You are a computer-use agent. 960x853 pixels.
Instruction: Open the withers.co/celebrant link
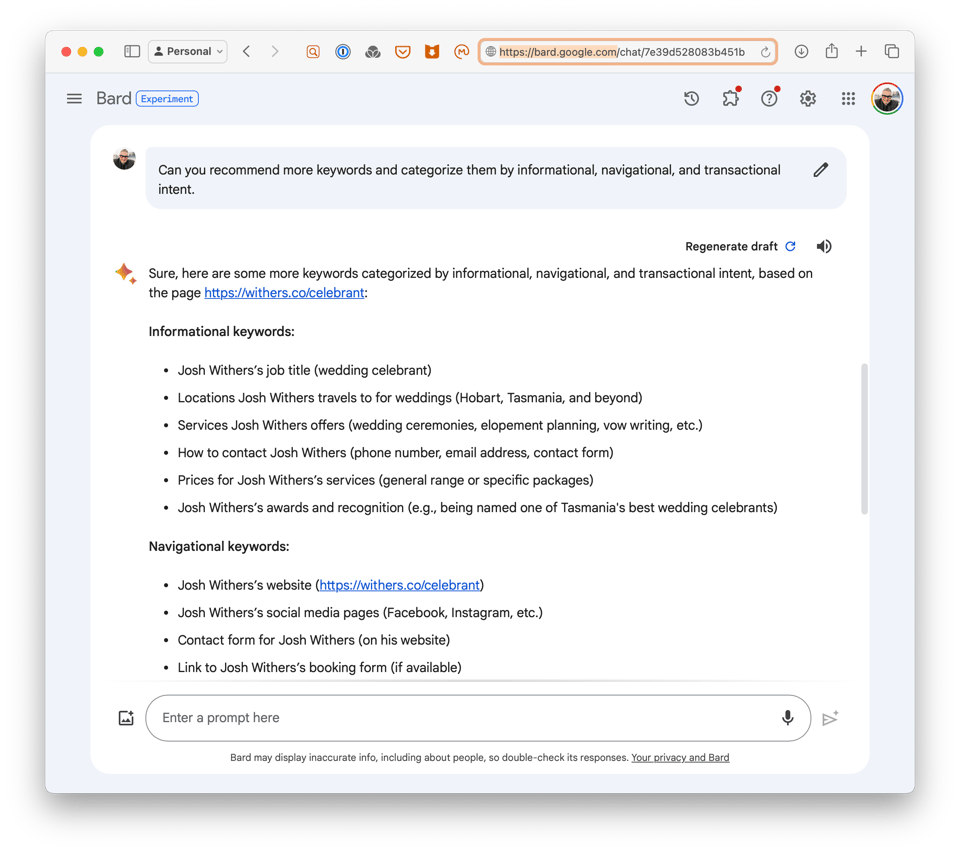pos(282,292)
